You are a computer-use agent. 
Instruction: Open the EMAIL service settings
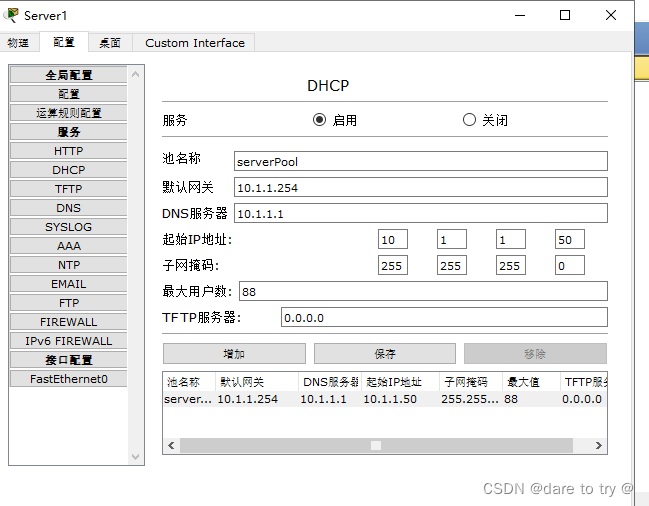[69, 284]
